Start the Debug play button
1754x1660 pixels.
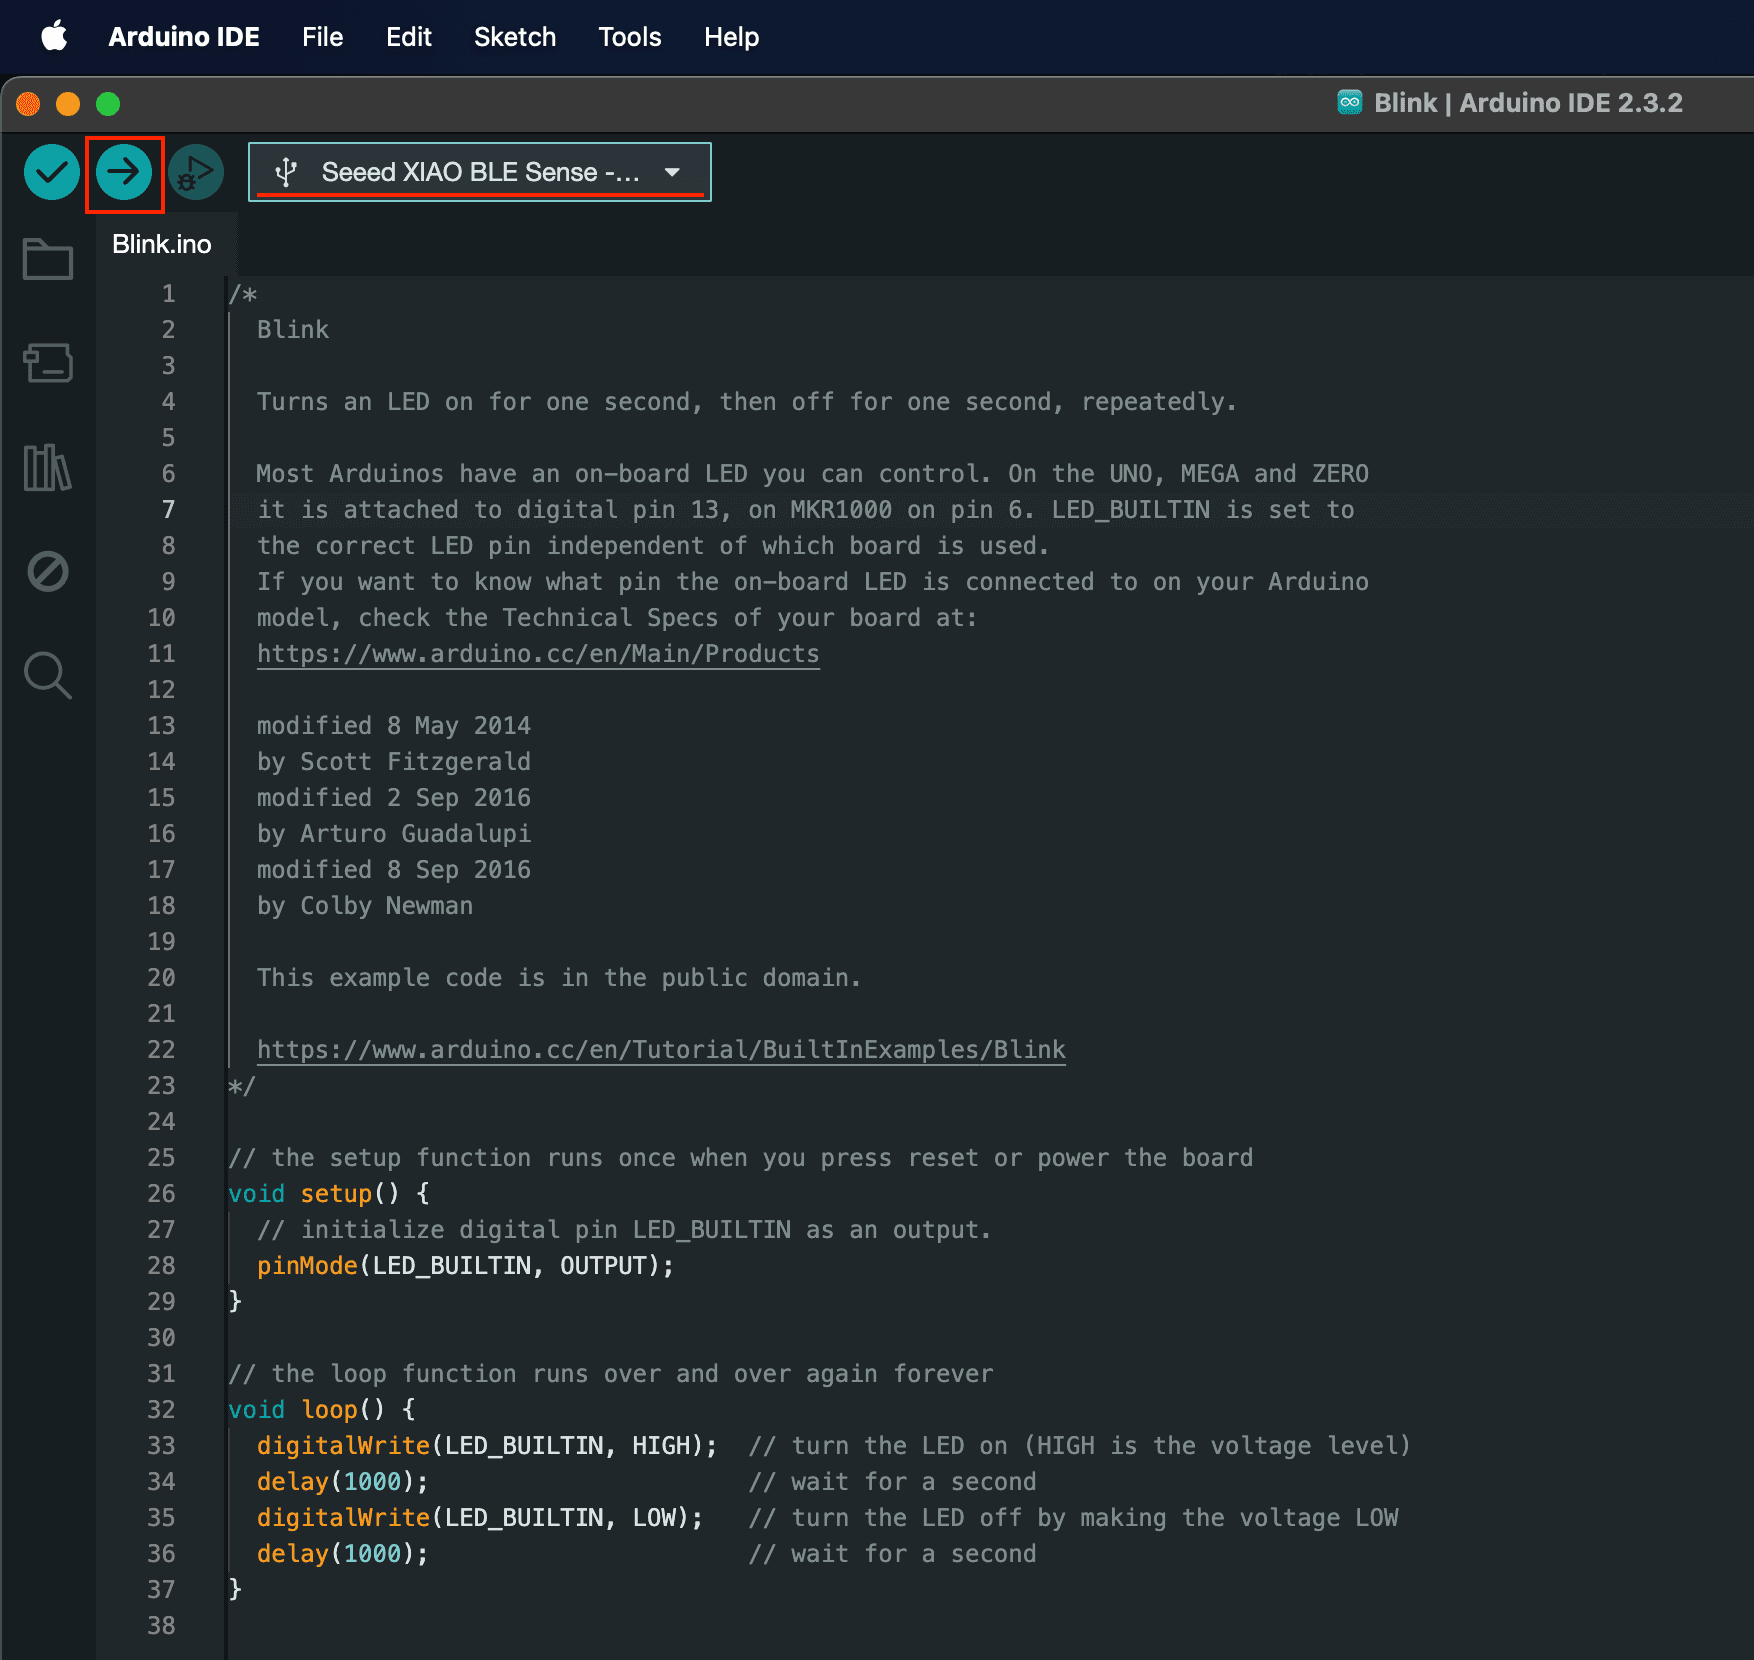click(x=196, y=172)
